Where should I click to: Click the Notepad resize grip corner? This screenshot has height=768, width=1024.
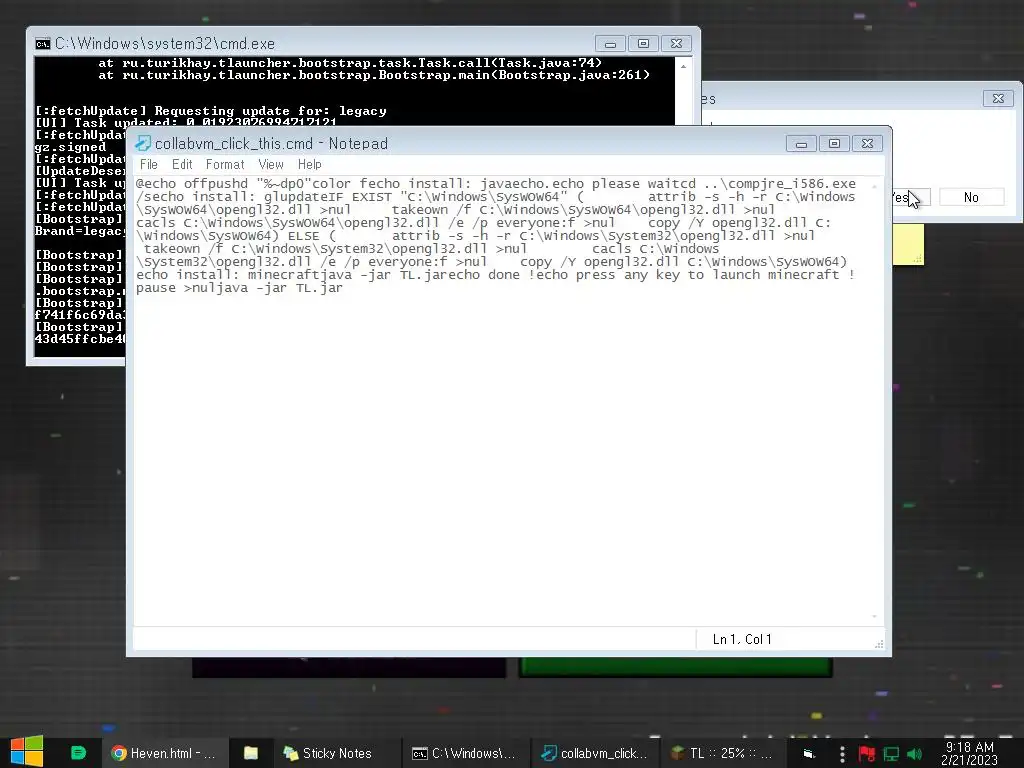pyautogui.click(x=879, y=643)
